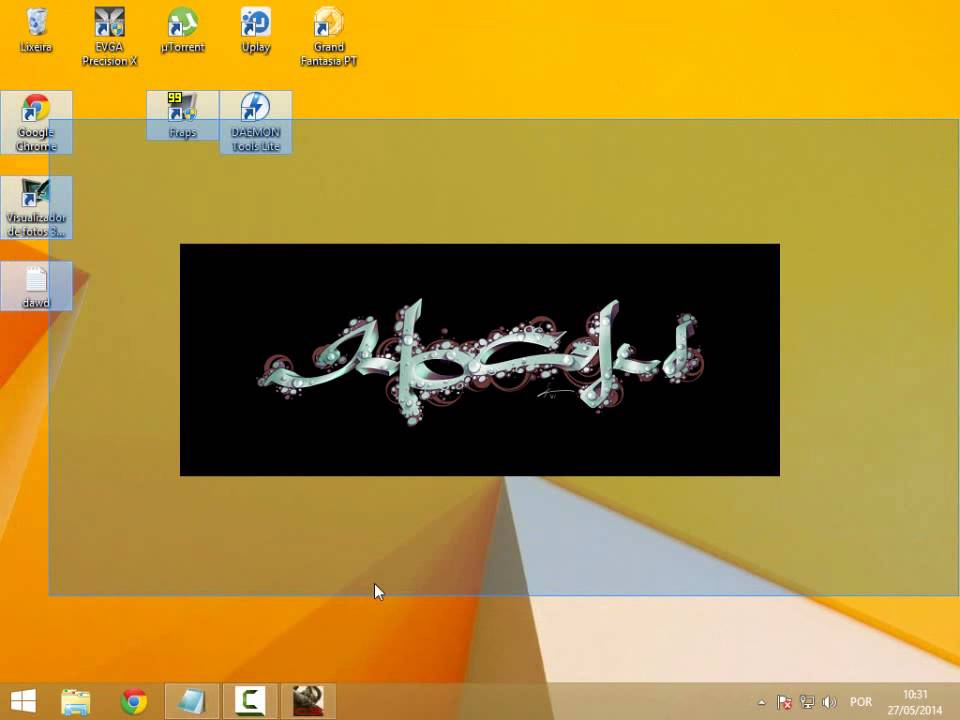Open the network tray icon
Screen dimensions: 960x720
tap(807, 702)
